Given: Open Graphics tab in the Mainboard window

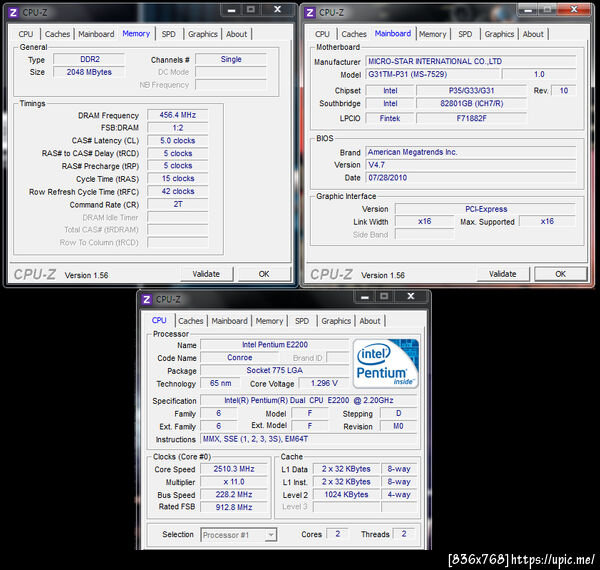Looking at the screenshot, I should click(499, 34).
